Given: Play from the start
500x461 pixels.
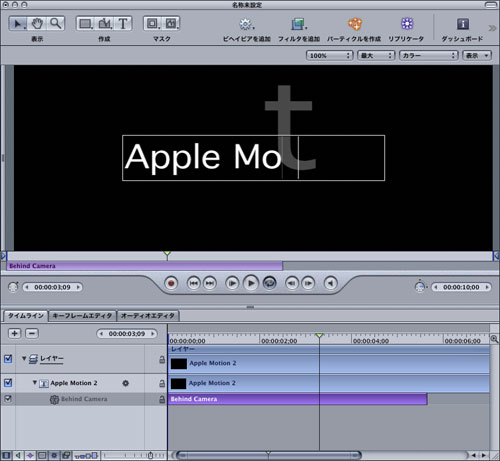Looking at the screenshot, I should coord(232,283).
